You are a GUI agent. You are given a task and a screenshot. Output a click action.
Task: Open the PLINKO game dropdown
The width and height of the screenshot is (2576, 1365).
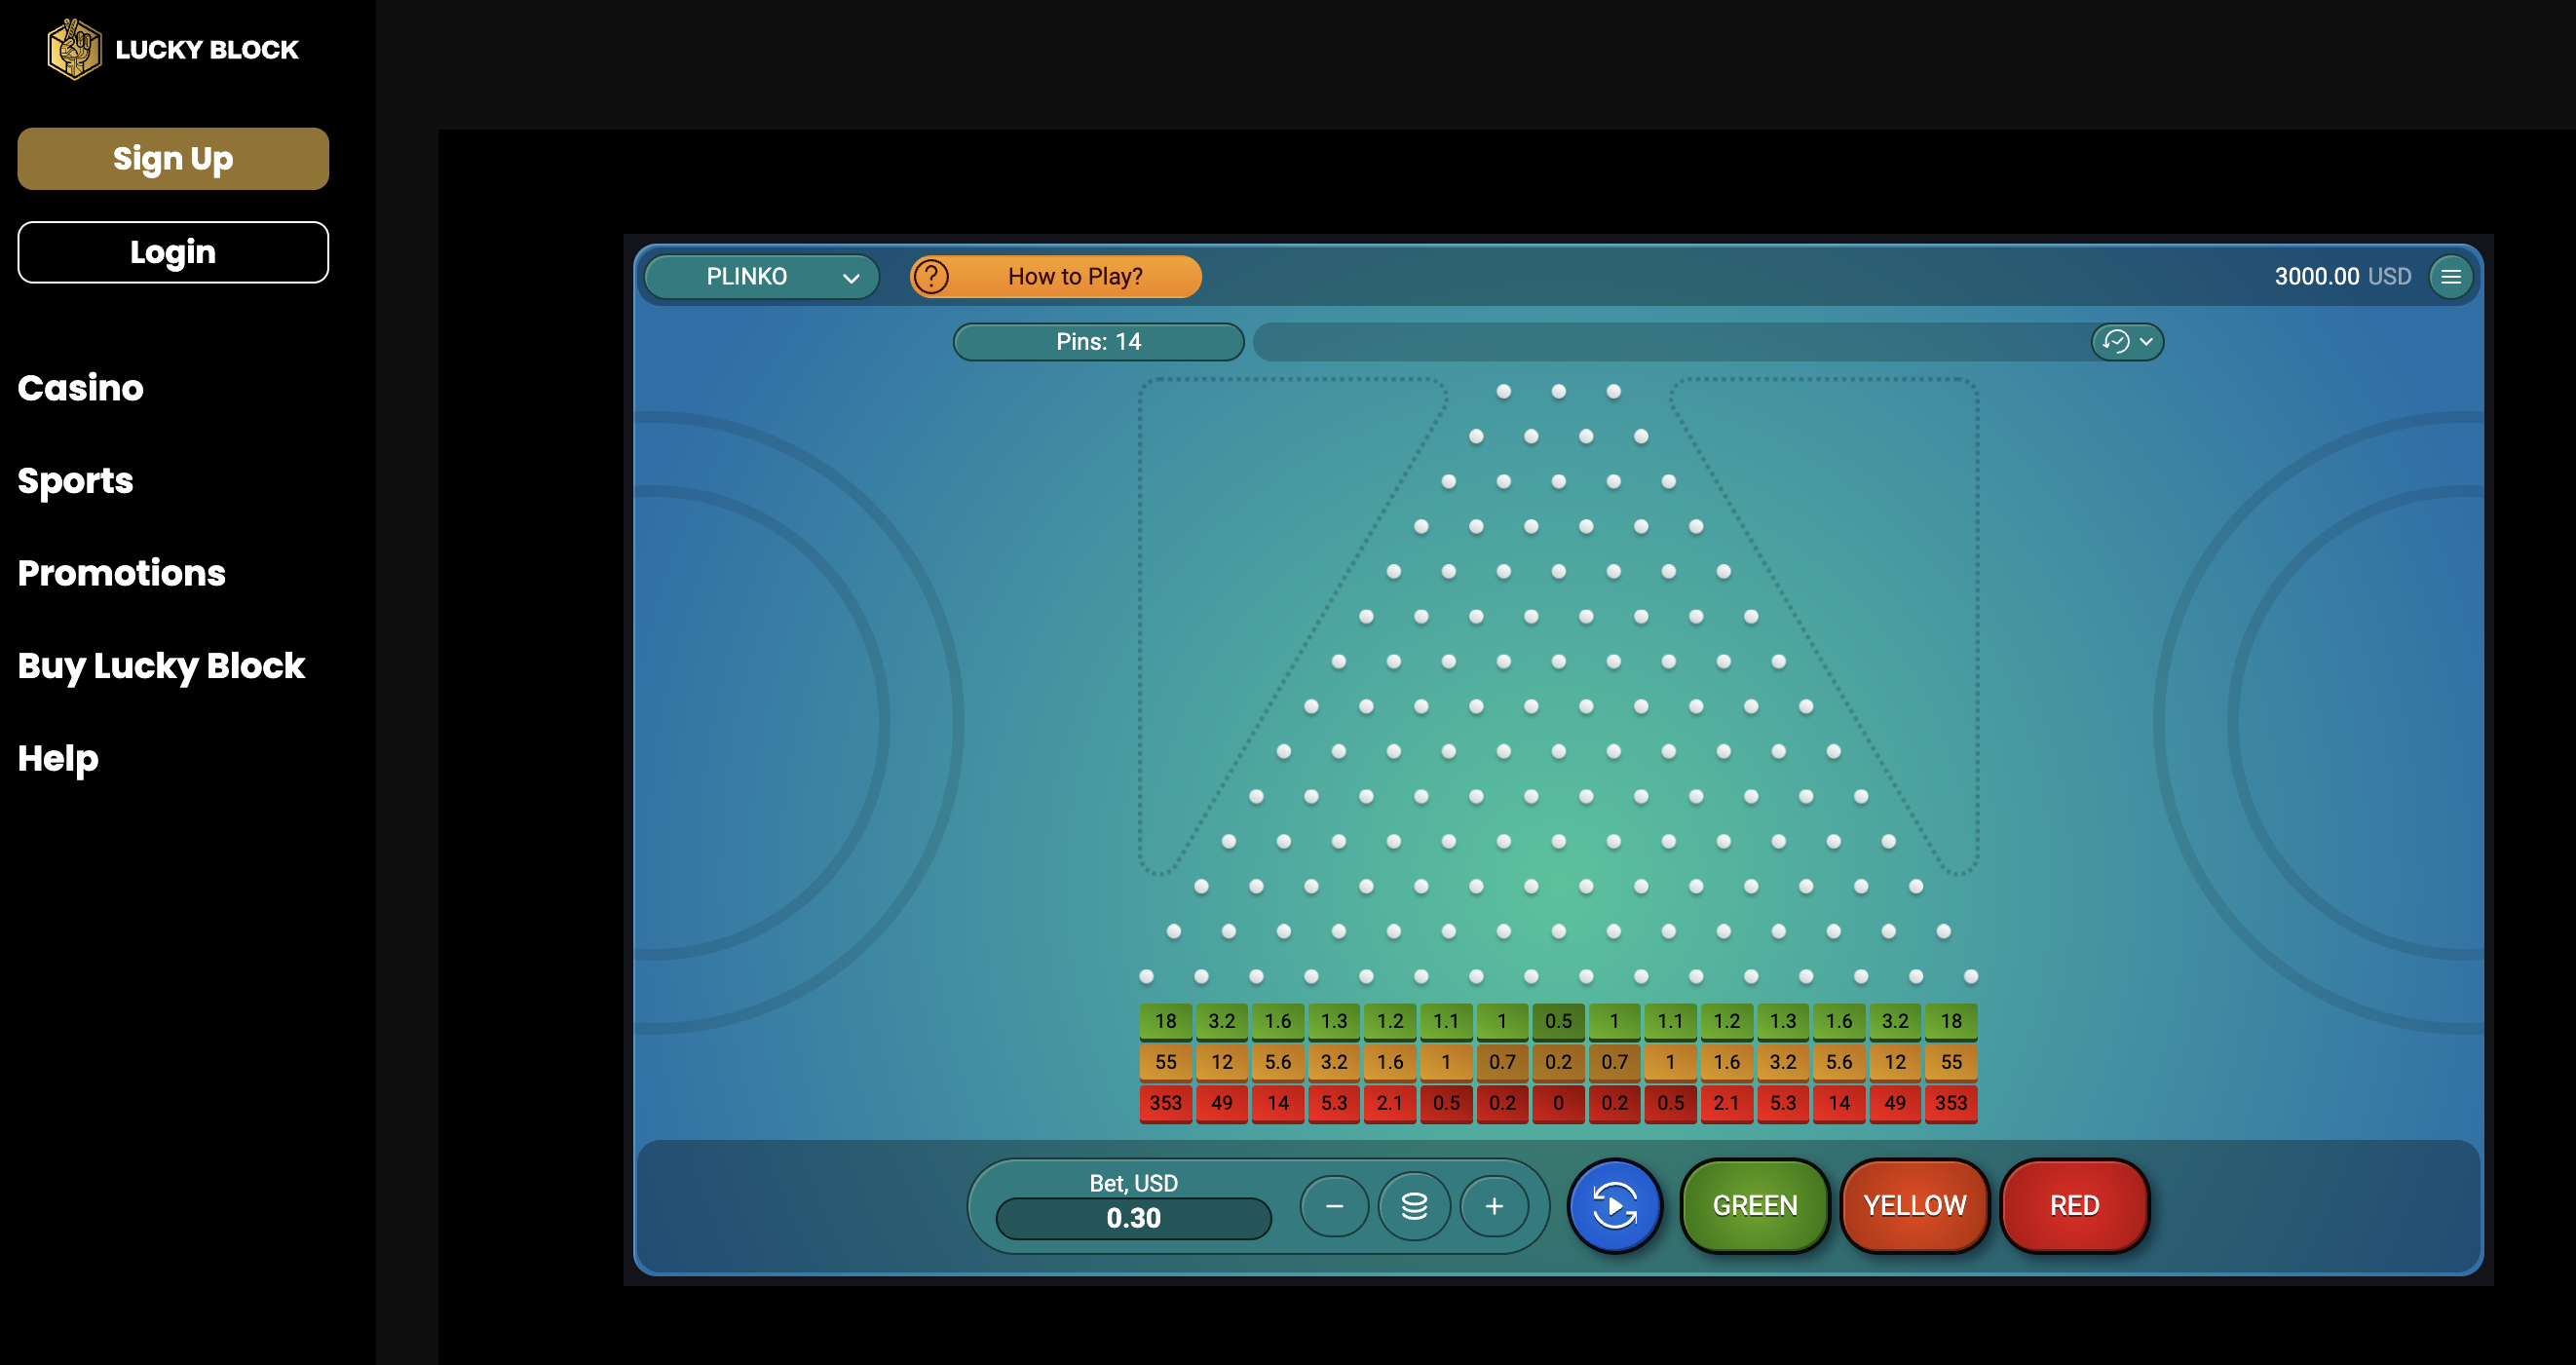pos(760,276)
